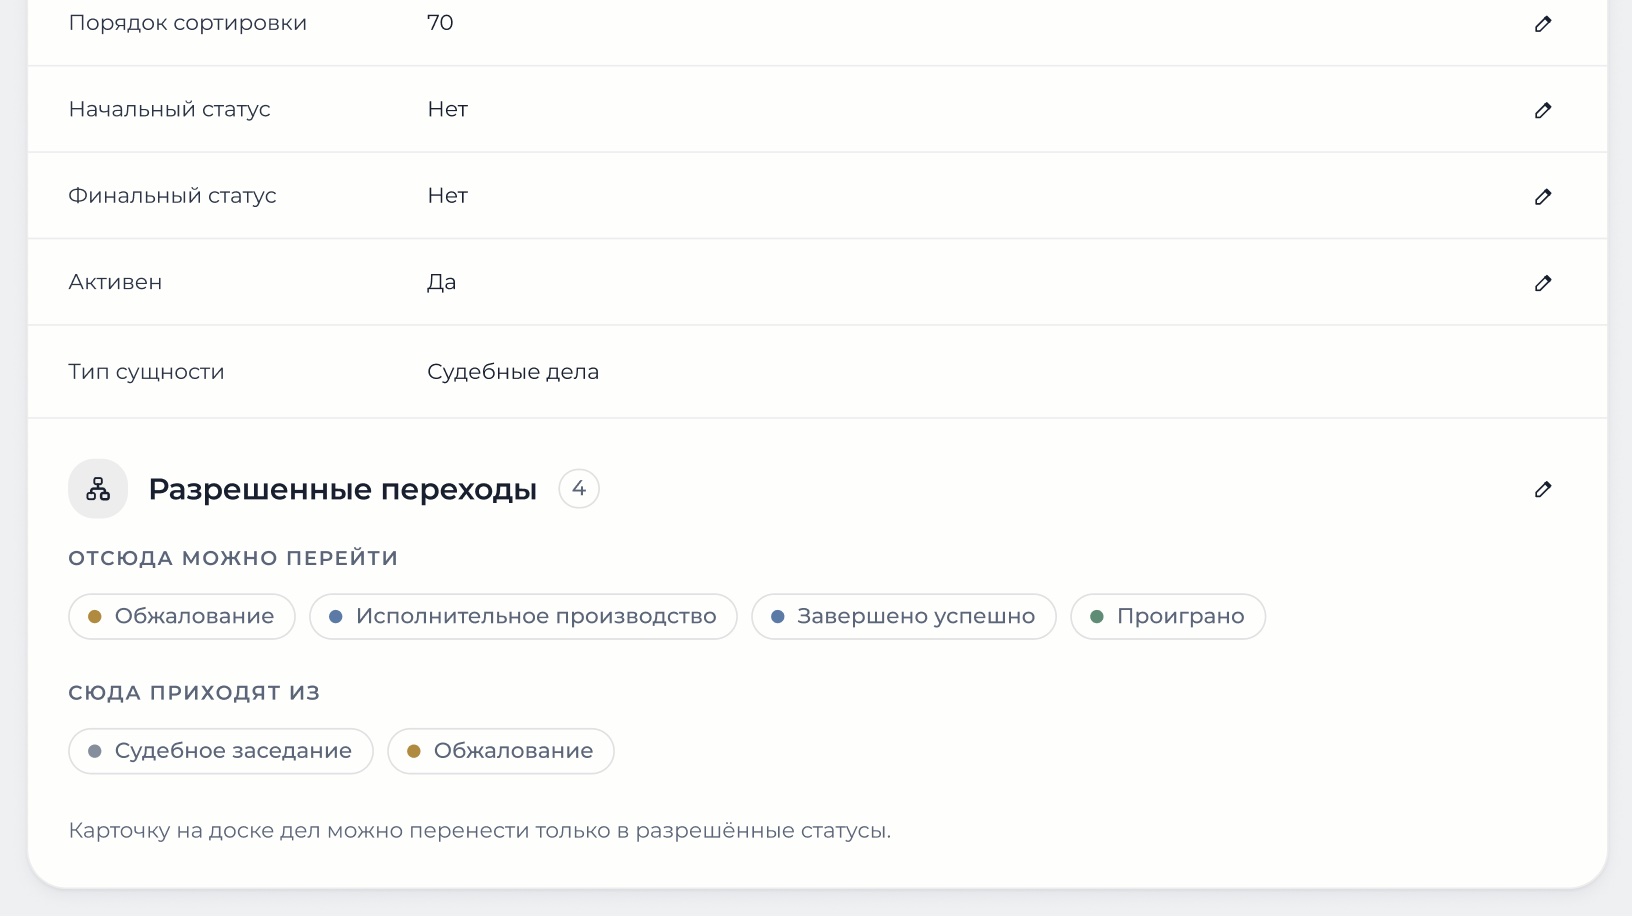Screen dimensions: 1632x916
Task: Click the СЮДА ПРИХОДЯТ ИЗ subheading
Action: pos(194,693)
